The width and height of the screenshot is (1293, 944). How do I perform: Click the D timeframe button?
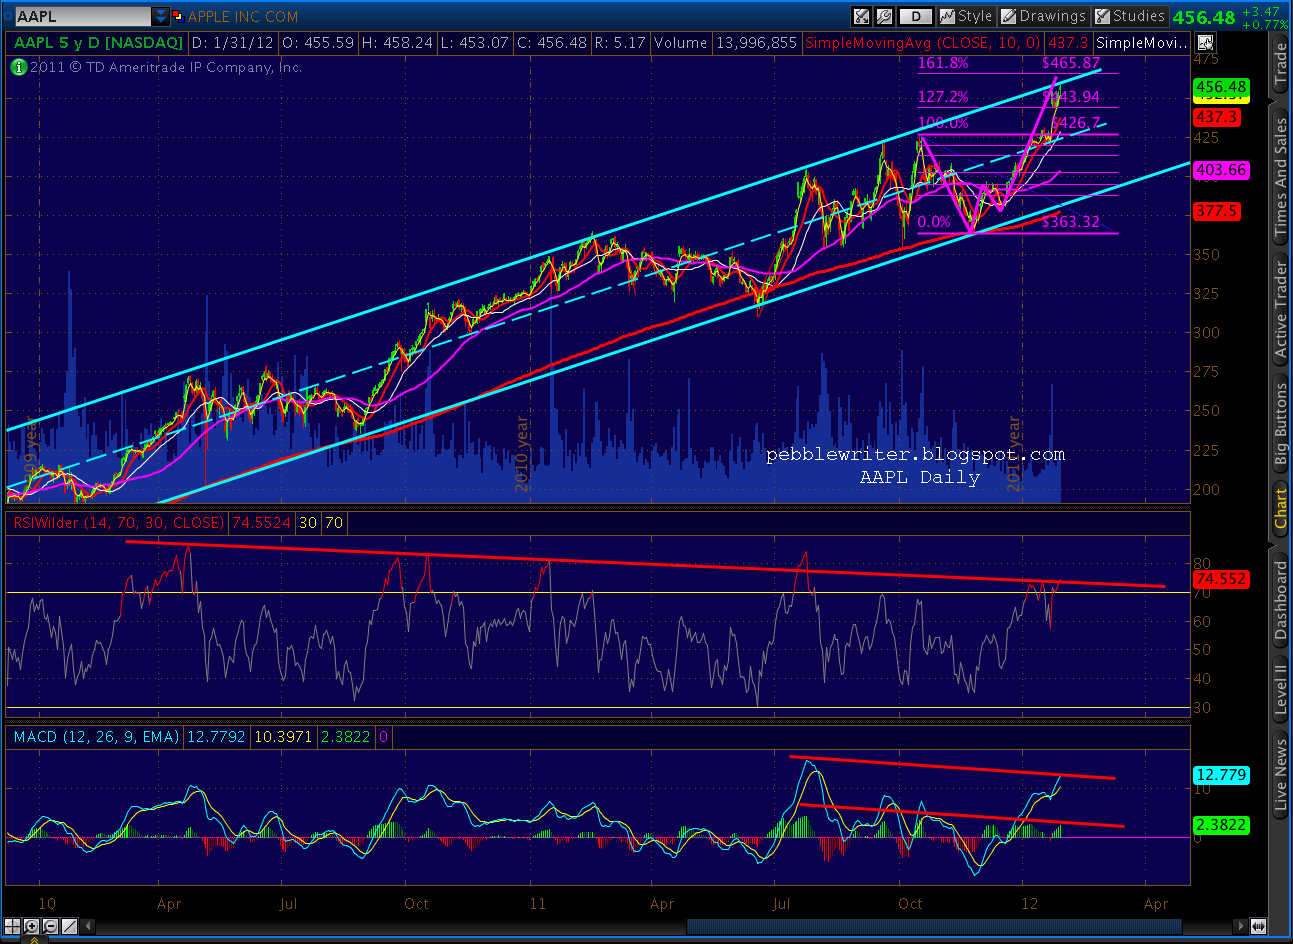click(916, 16)
